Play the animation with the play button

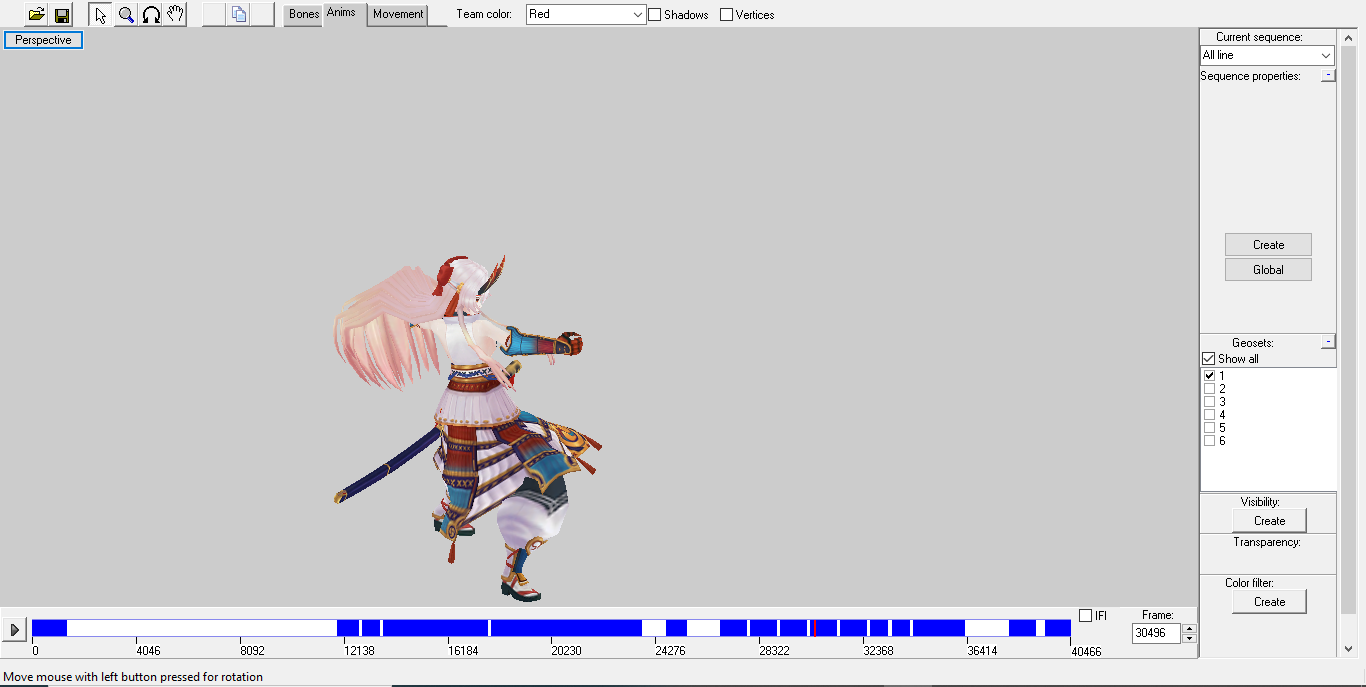[15, 630]
